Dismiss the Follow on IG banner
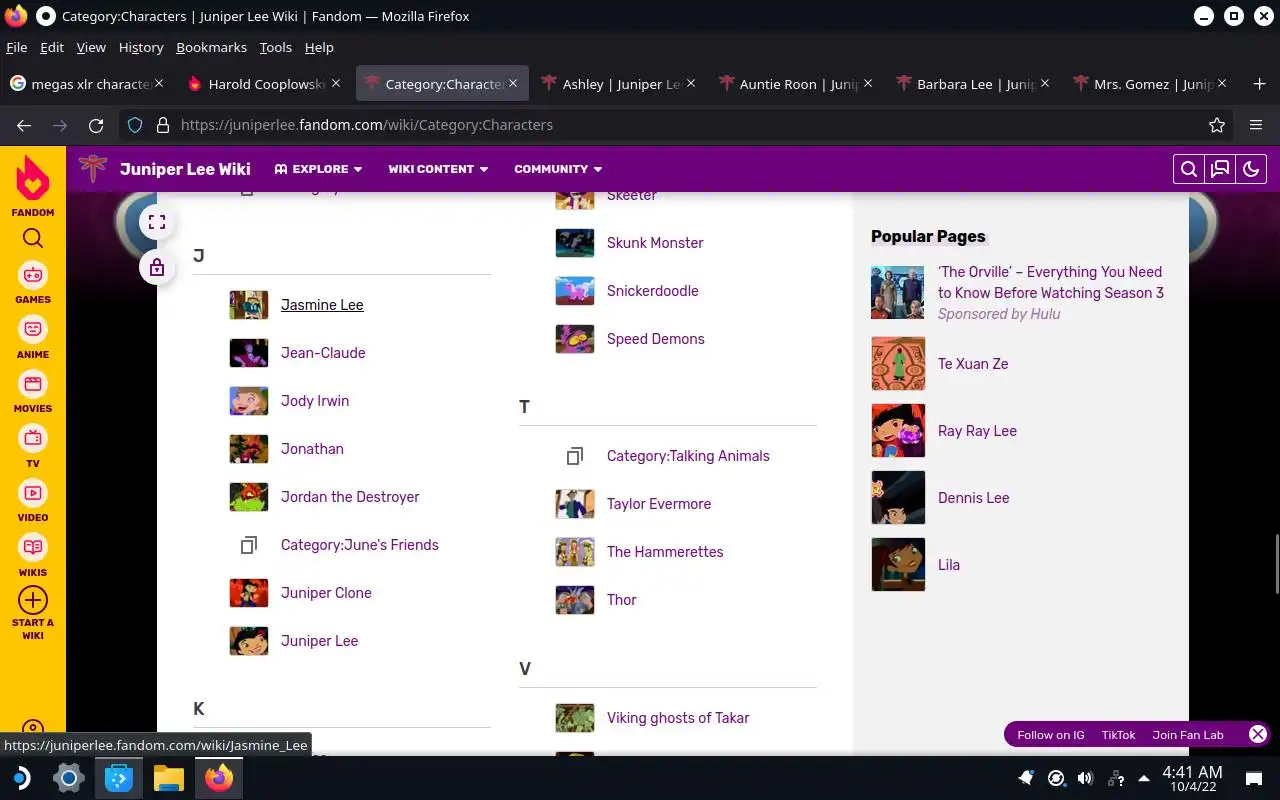The image size is (1280, 800). coord(1258,734)
